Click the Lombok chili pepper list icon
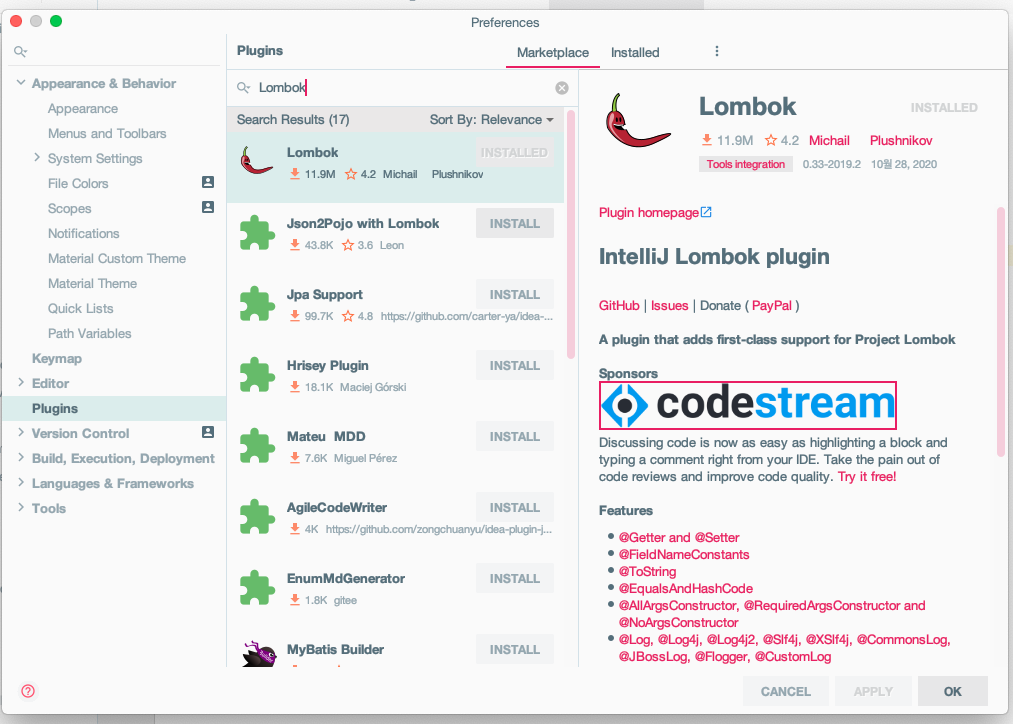Screen dimensions: 1013x724 [256, 161]
